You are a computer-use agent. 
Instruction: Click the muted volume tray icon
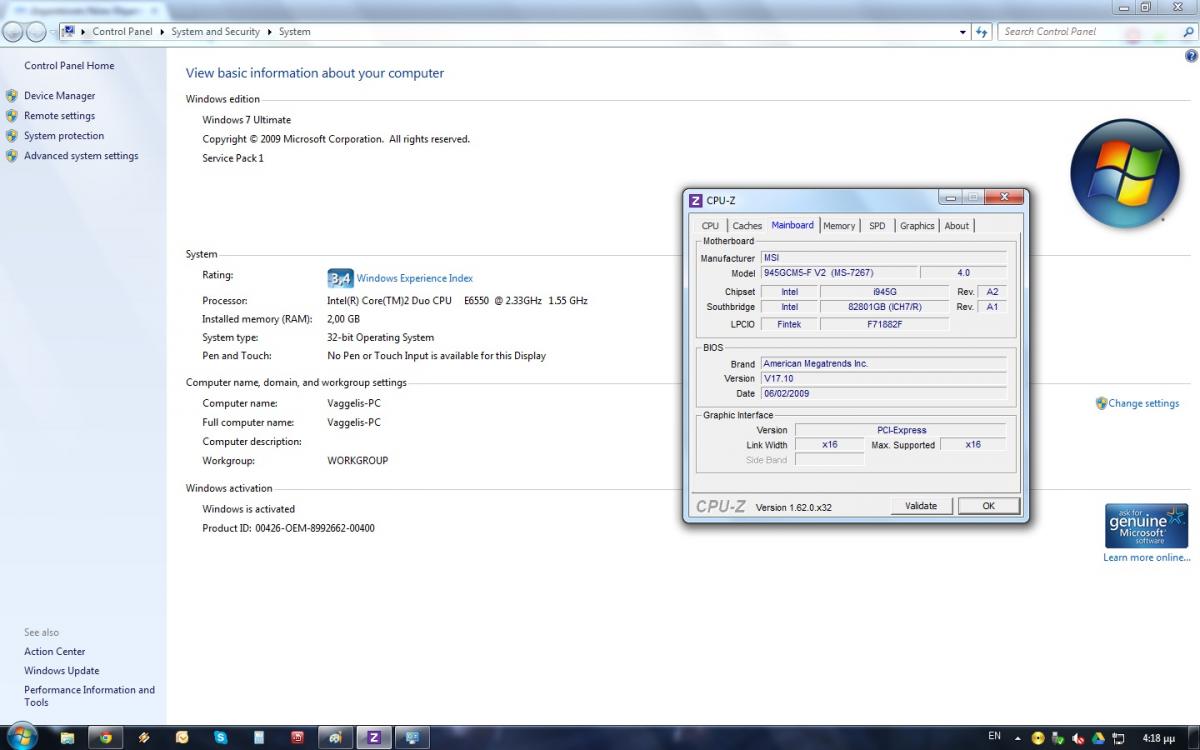pos(1079,738)
